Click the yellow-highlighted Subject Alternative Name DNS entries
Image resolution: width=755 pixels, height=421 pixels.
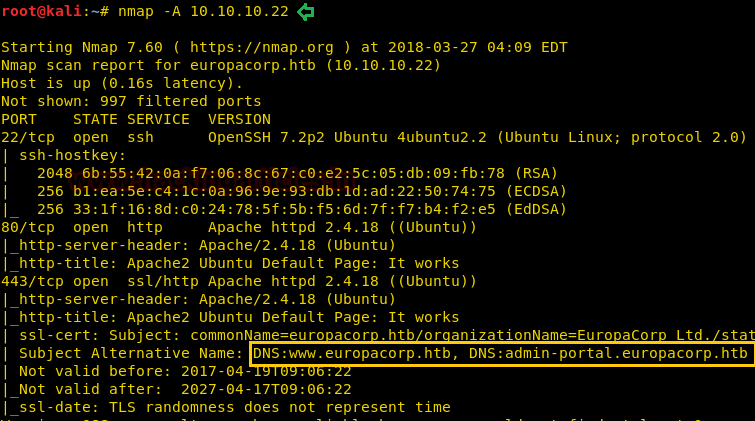point(500,353)
